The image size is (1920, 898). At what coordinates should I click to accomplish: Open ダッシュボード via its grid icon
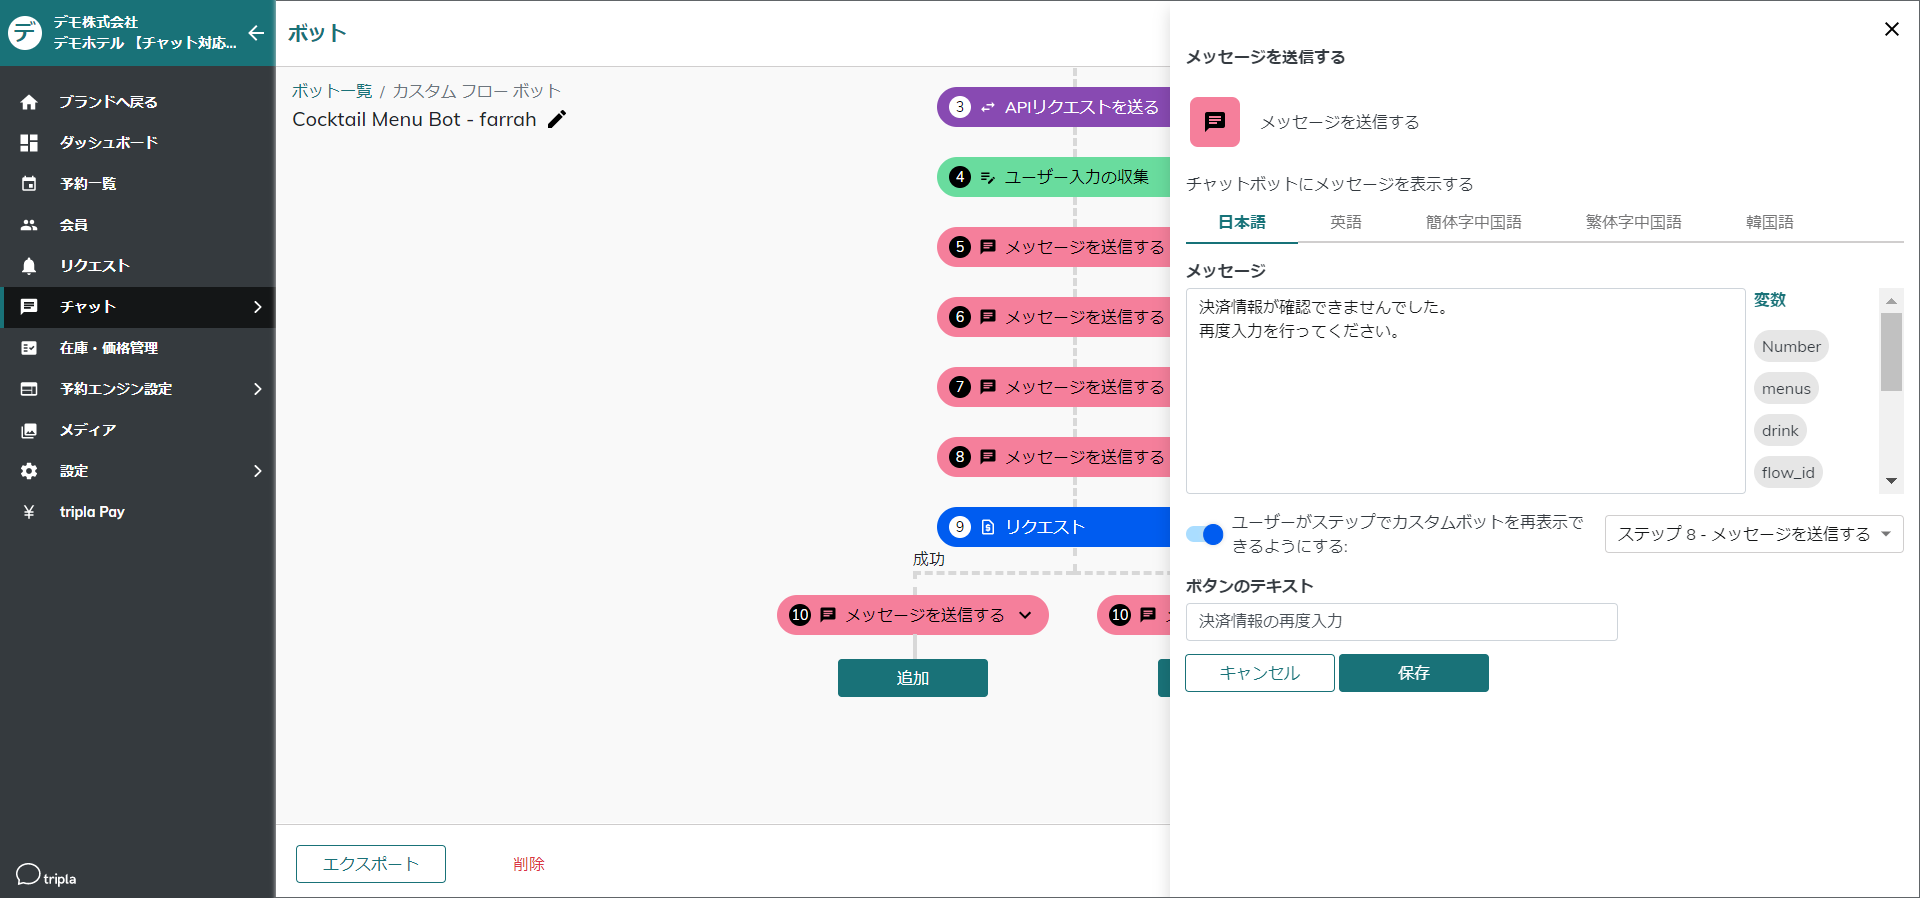point(29,143)
